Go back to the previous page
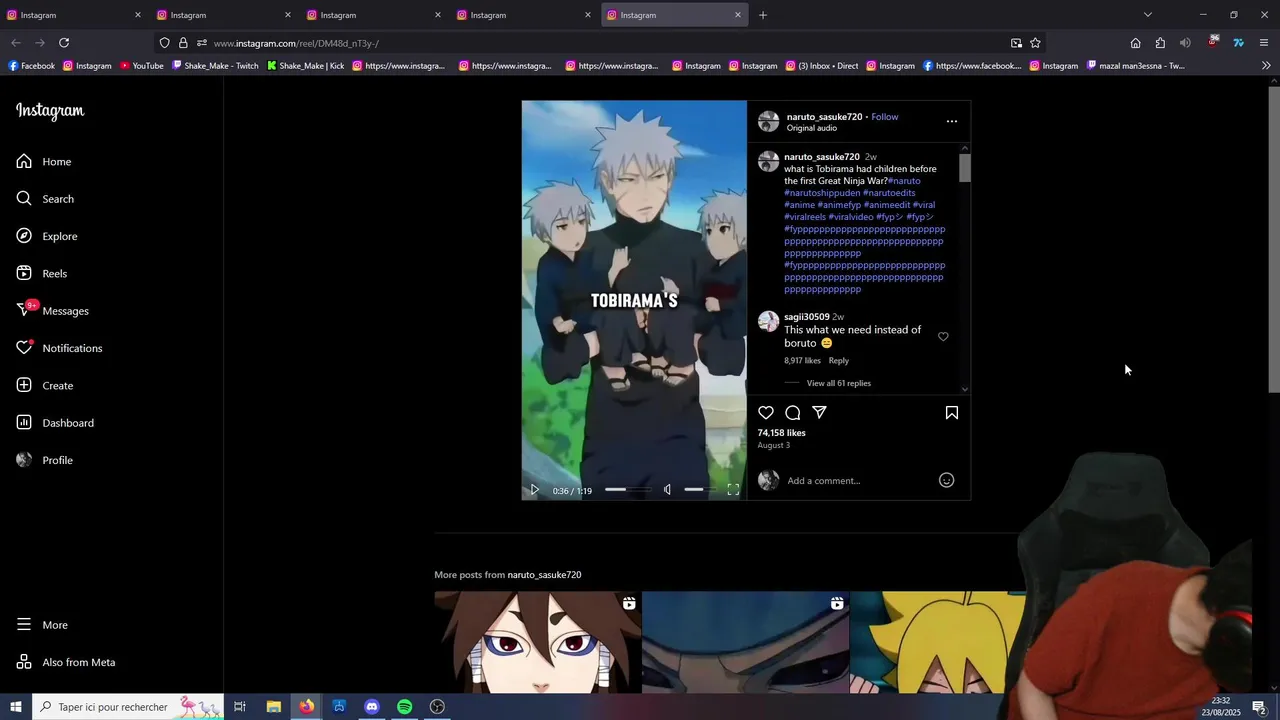The image size is (1280, 720). point(16,43)
